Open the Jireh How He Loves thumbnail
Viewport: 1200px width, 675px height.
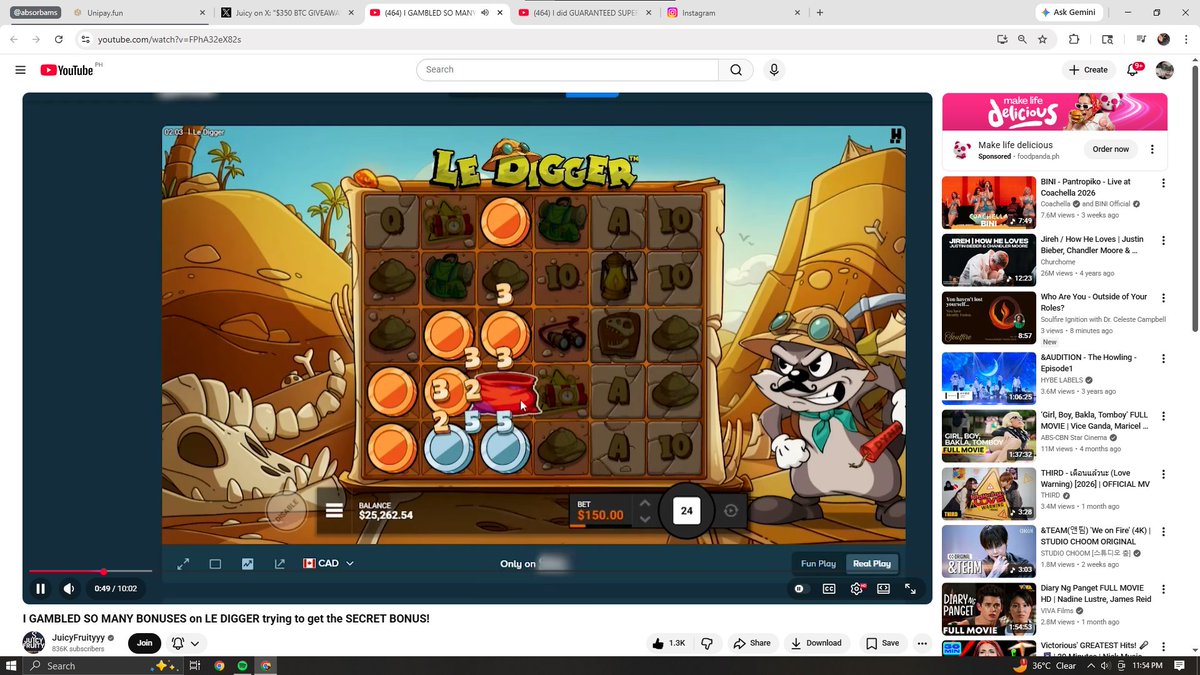tap(988, 261)
